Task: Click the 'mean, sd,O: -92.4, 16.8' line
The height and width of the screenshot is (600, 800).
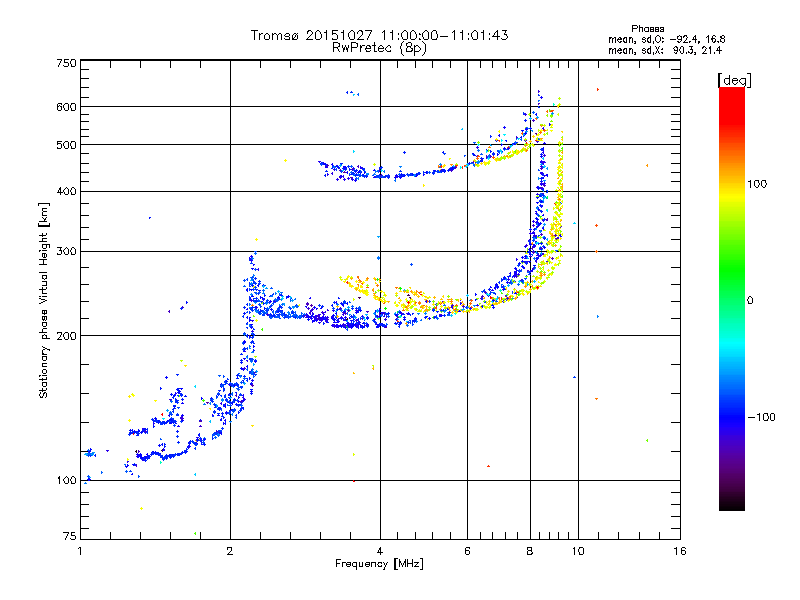Action: [666, 39]
